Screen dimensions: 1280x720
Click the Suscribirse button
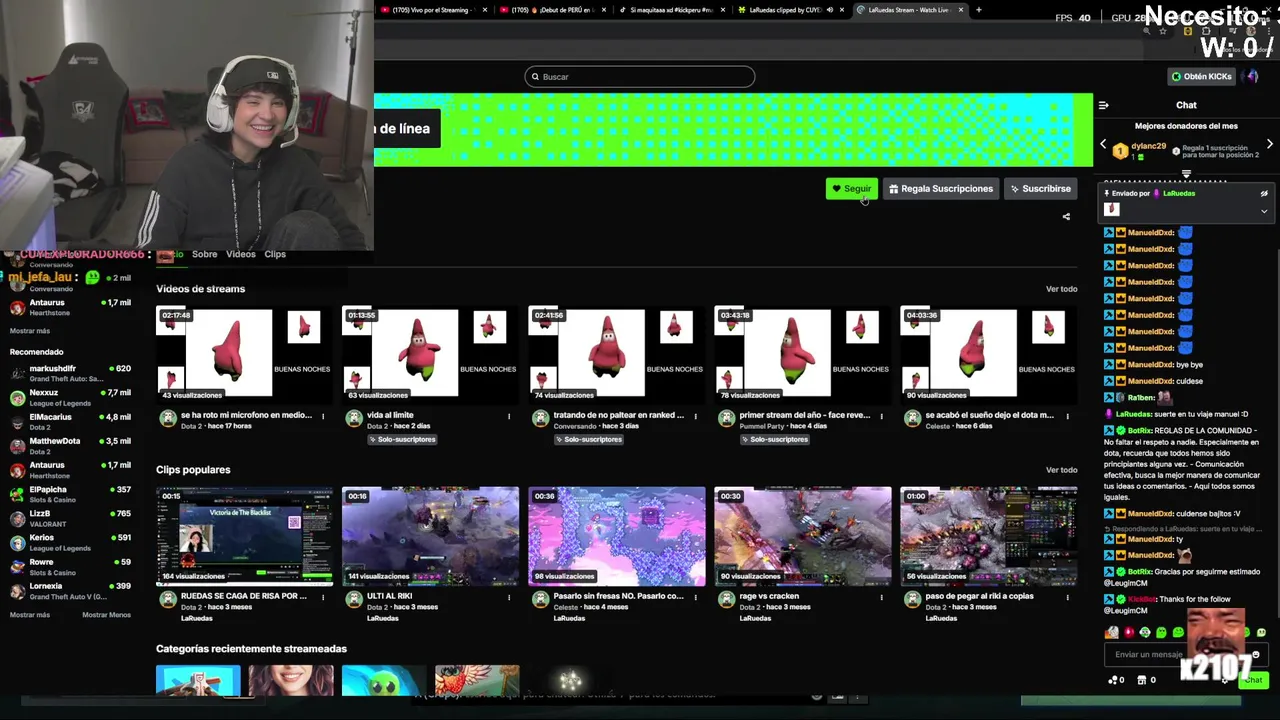point(1040,188)
